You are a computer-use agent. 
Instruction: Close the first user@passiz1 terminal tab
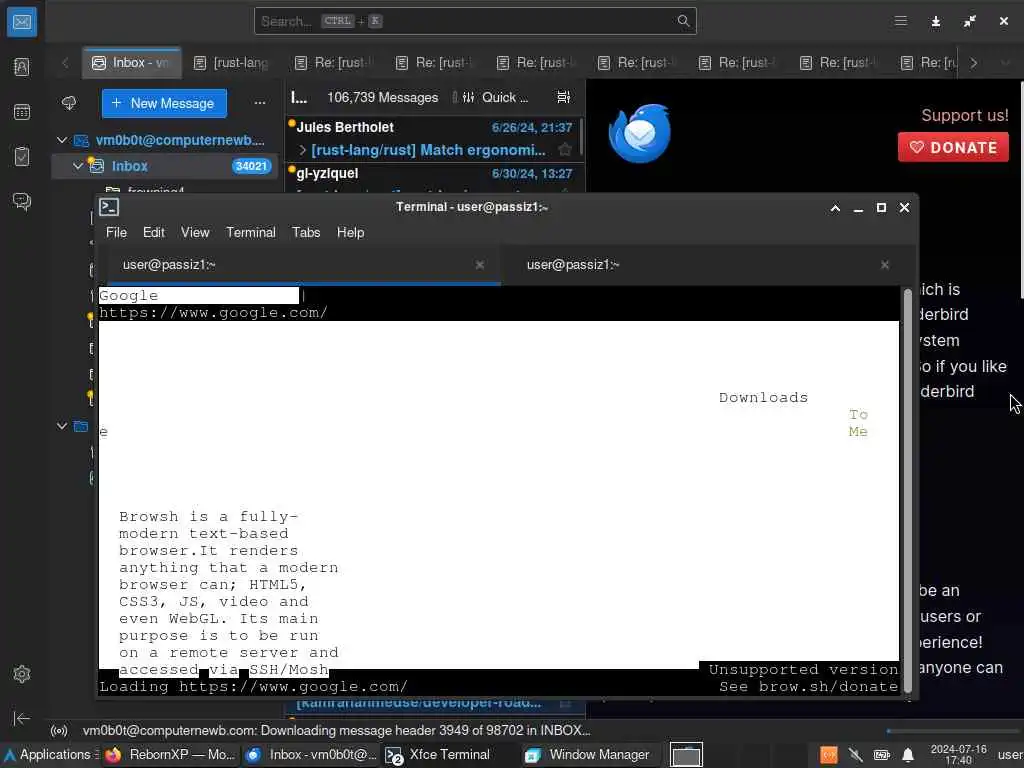(x=480, y=264)
